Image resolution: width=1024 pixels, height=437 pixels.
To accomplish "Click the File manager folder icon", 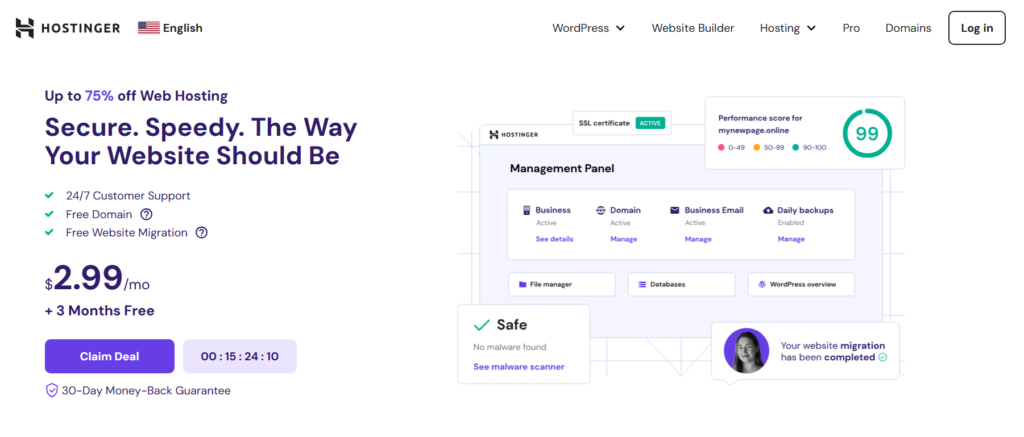I will tap(521, 285).
